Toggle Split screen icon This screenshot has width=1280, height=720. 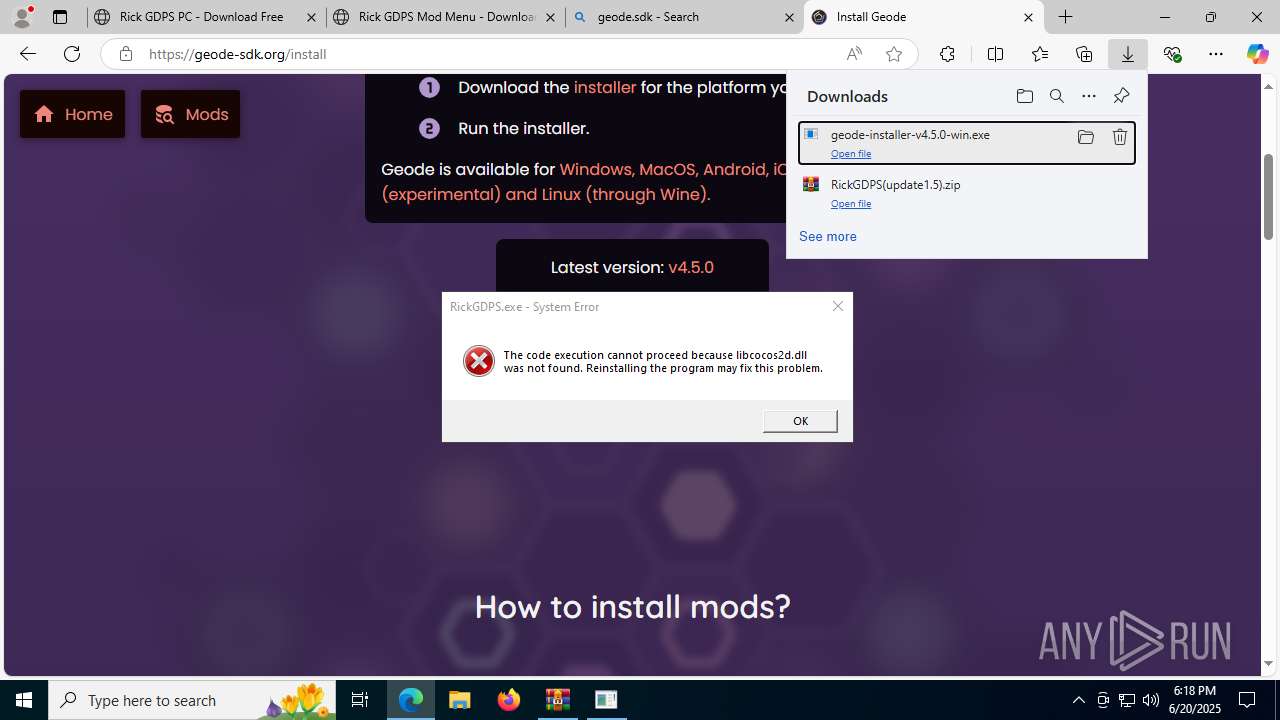995,54
